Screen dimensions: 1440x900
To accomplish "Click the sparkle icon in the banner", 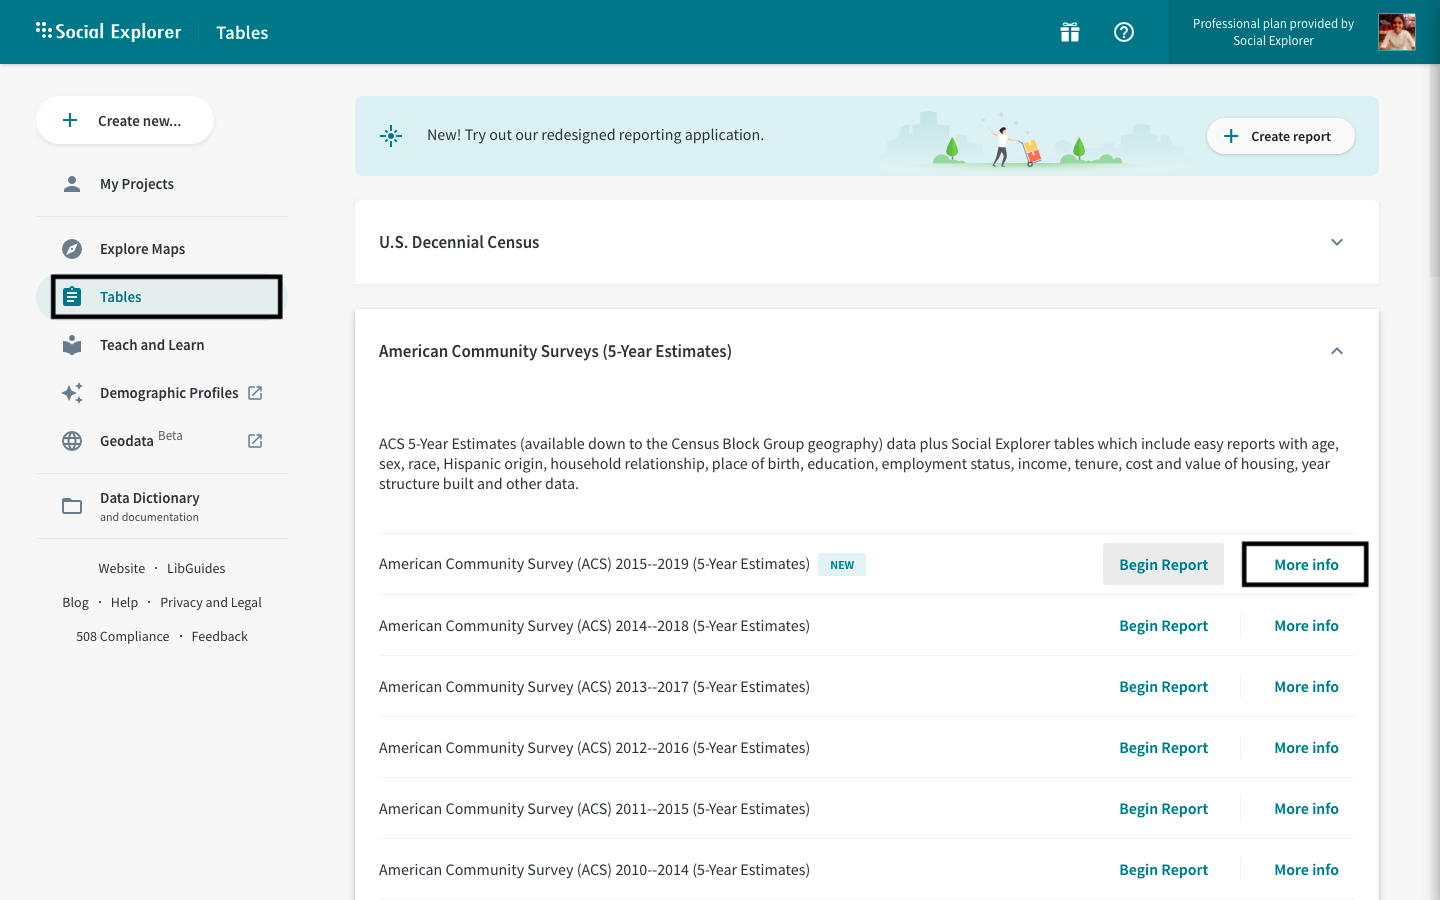I will 391,136.
